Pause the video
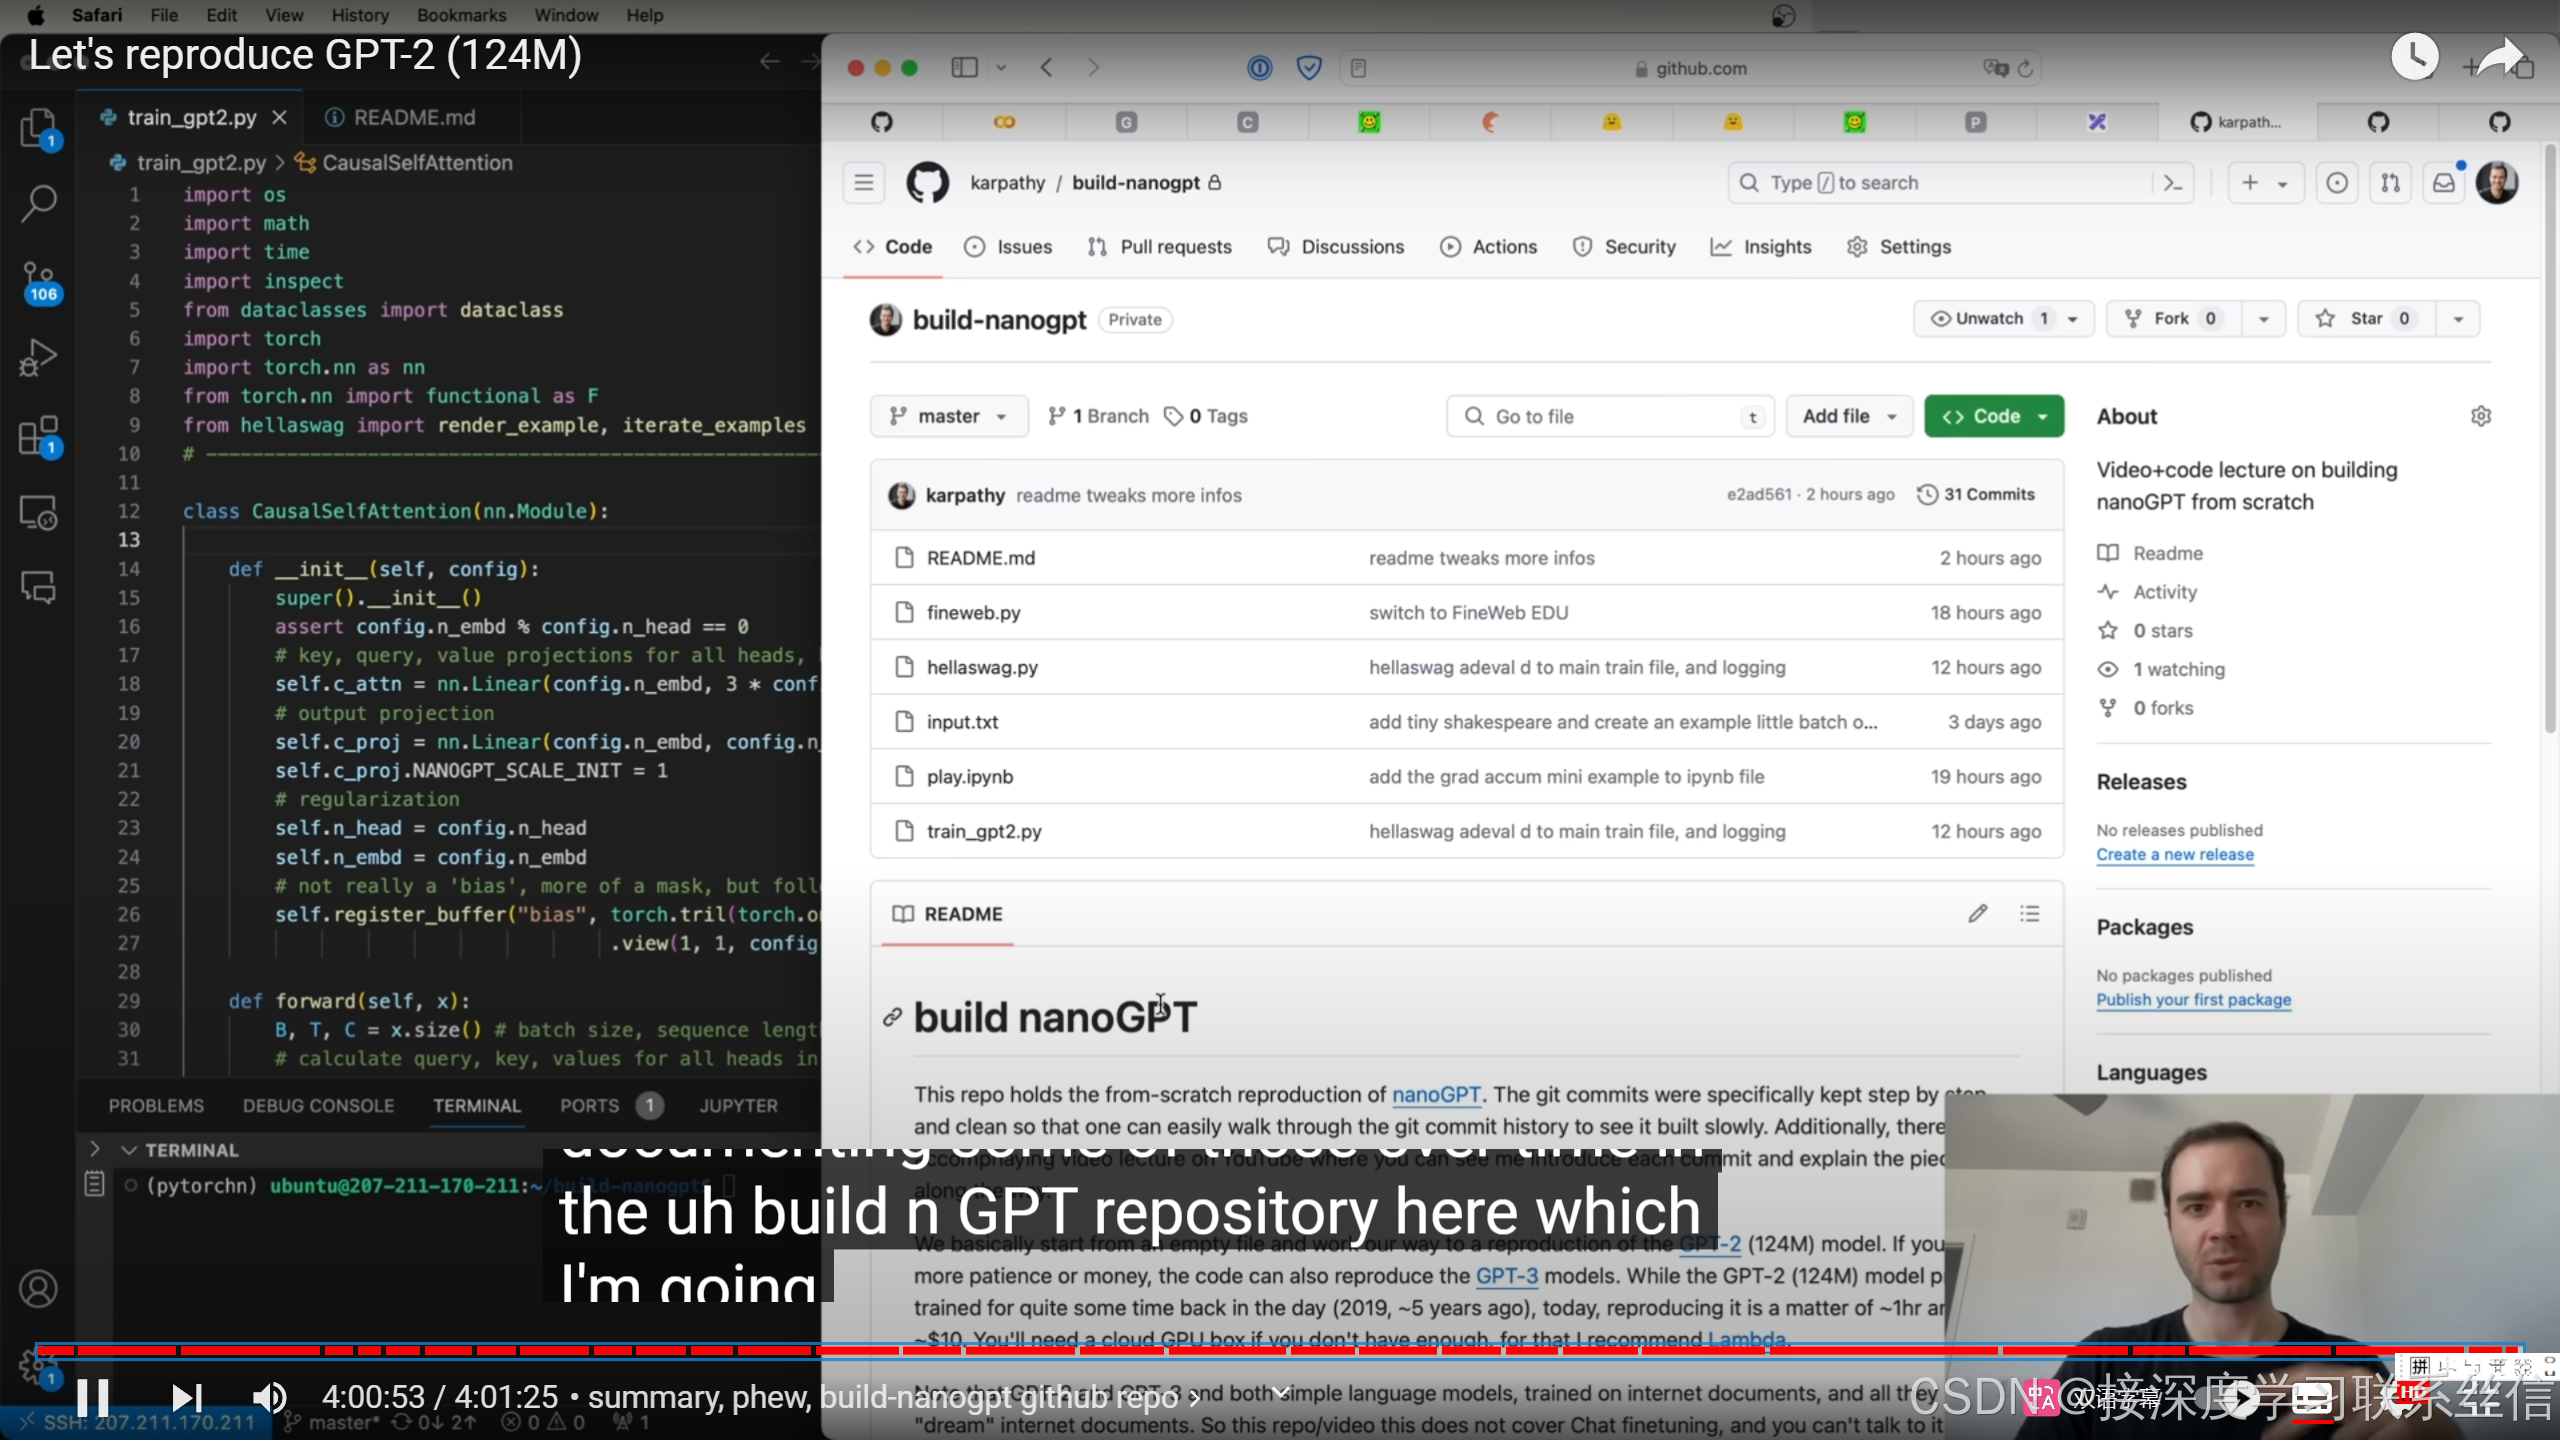This screenshot has height=1440, width=2560. [x=92, y=1397]
